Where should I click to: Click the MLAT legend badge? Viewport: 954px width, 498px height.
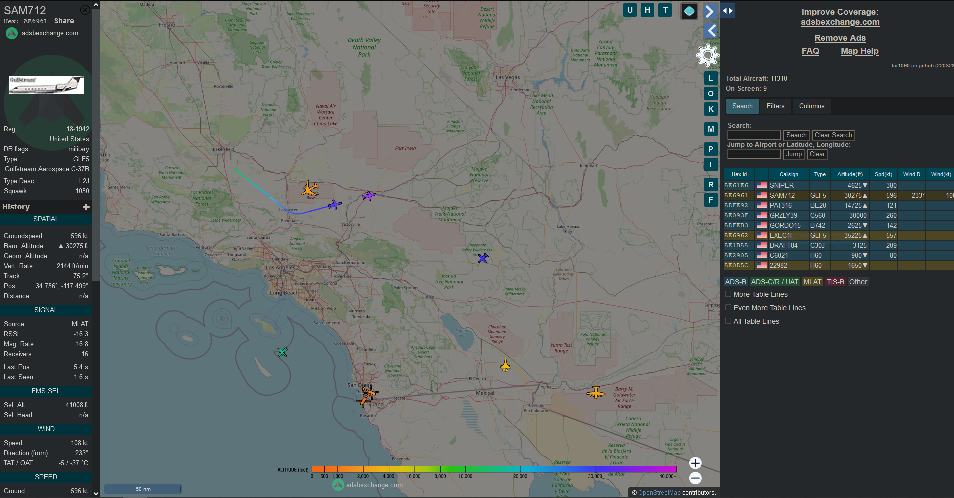point(812,282)
